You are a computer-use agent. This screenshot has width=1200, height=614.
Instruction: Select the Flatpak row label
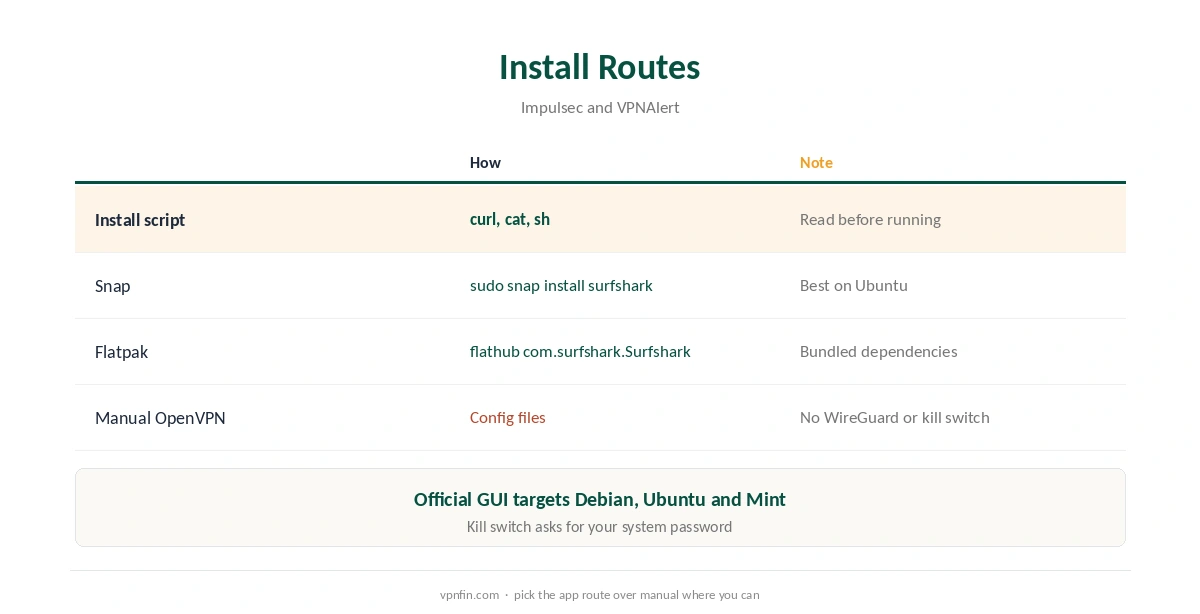click(x=121, y=352)
